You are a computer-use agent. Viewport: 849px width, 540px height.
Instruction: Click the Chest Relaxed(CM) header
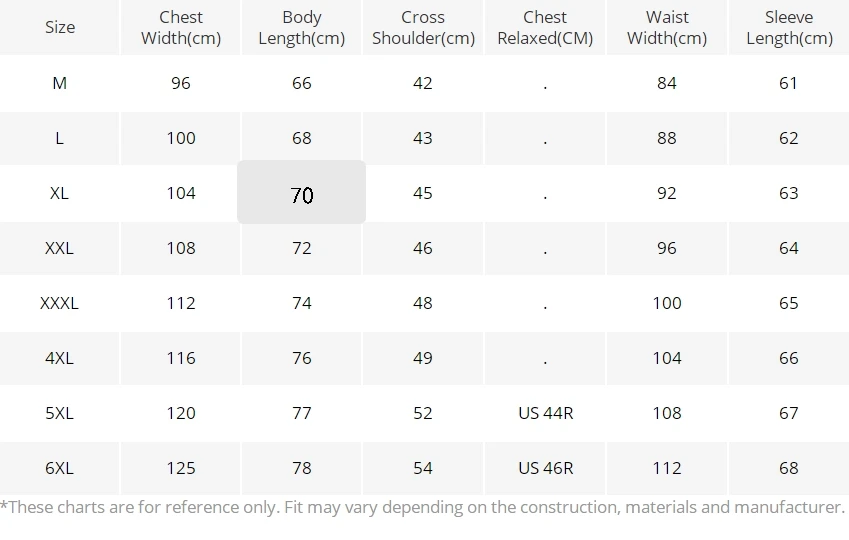[x=545, y=27]
